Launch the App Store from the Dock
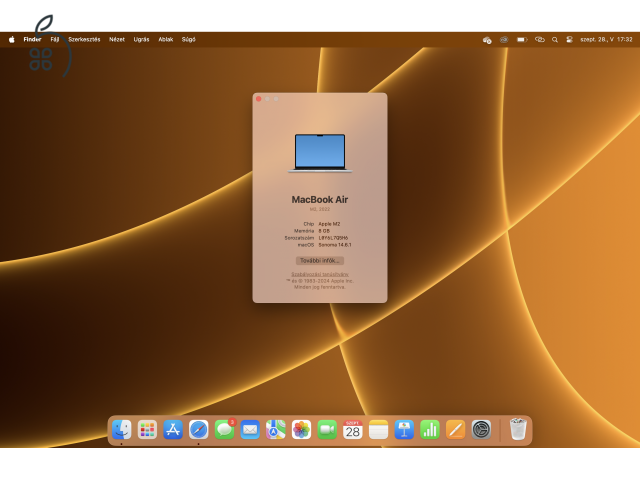Screen dimensions: 640x480 tap(173, 430)
